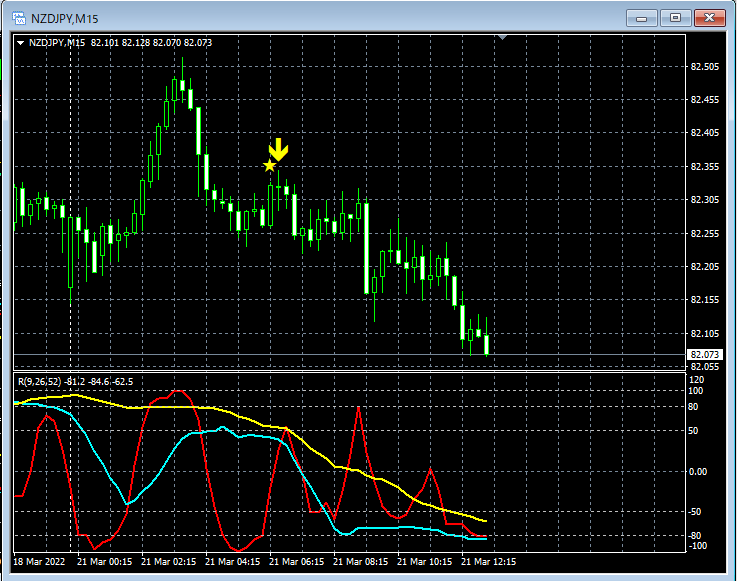738x581 pixels.
Task: Maximize the NZDJPY,M15 chart window
Action: point(675,18)
